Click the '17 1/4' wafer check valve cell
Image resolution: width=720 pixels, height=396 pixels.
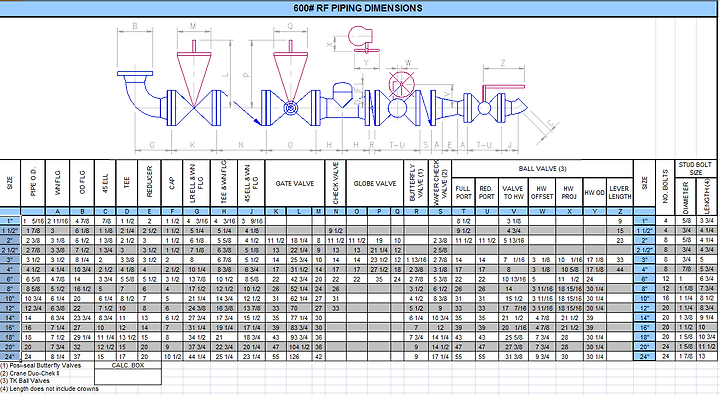(x=440, y=356)
